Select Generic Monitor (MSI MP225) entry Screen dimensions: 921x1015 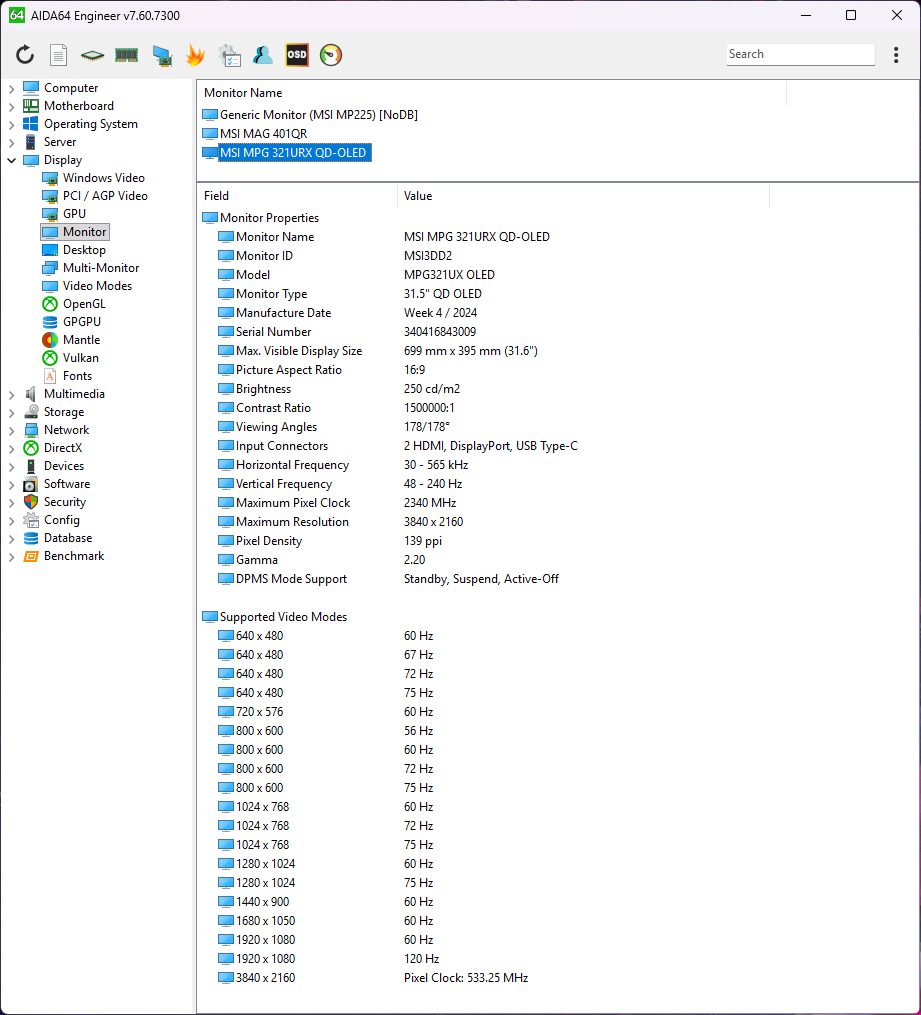pos(318,115)
